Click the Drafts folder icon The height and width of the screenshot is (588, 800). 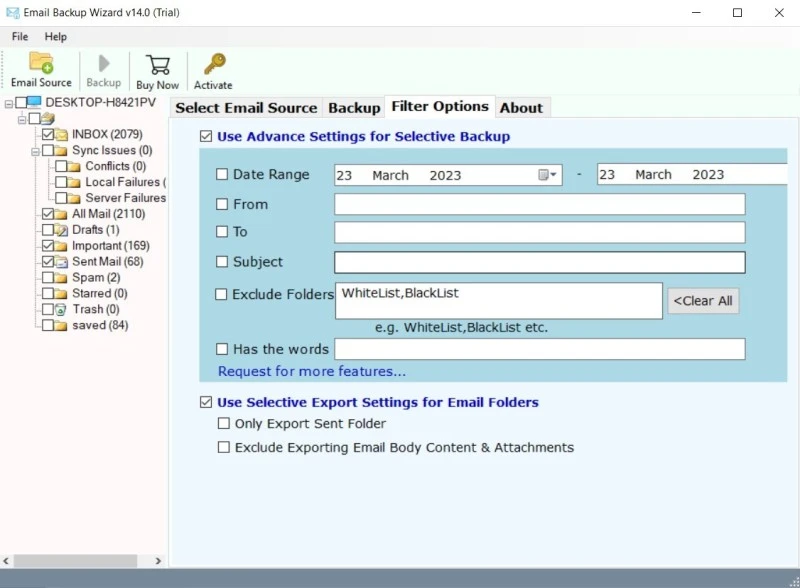pos(61,230)
